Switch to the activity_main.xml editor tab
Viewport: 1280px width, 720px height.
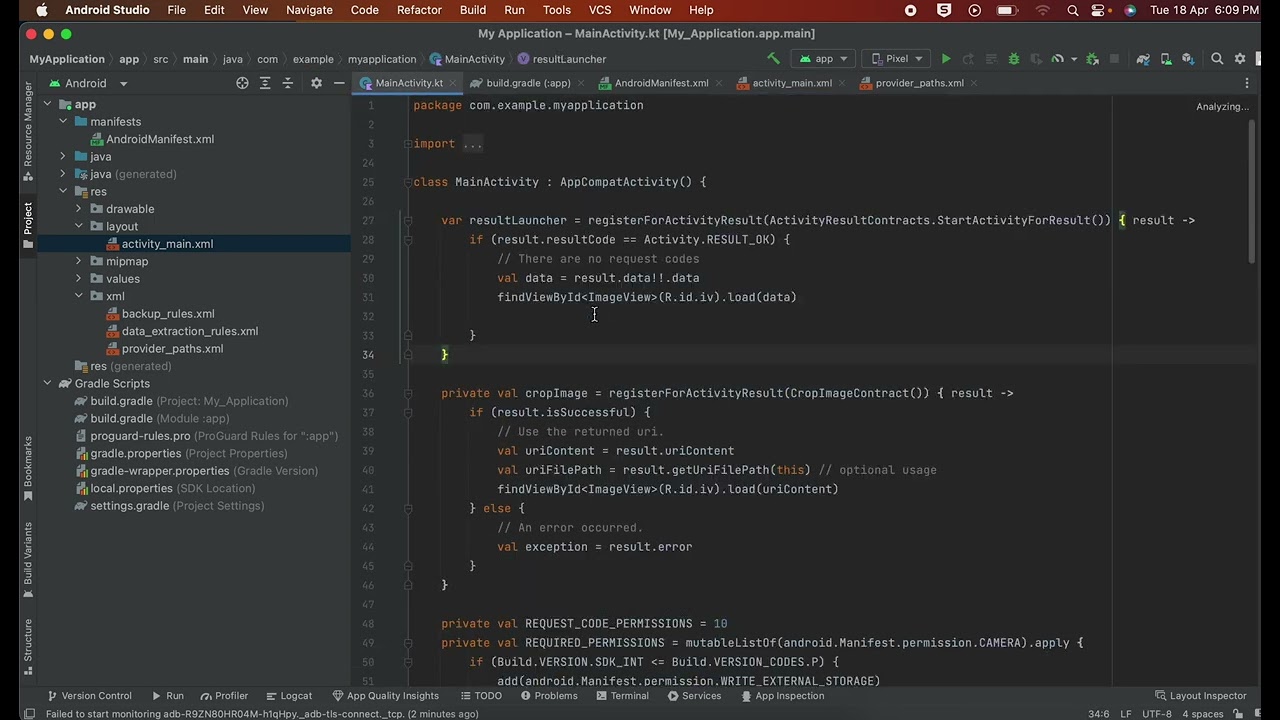(x=792, y=83)
